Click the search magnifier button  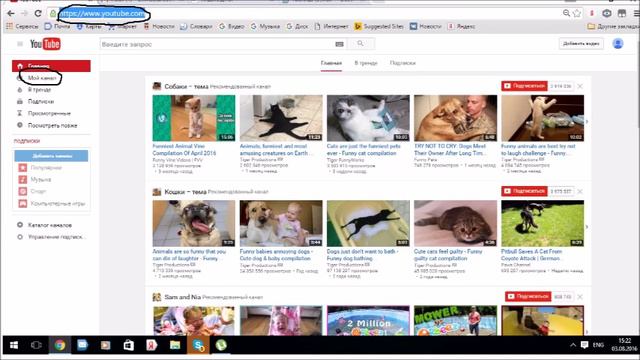[x=360, y=44]
